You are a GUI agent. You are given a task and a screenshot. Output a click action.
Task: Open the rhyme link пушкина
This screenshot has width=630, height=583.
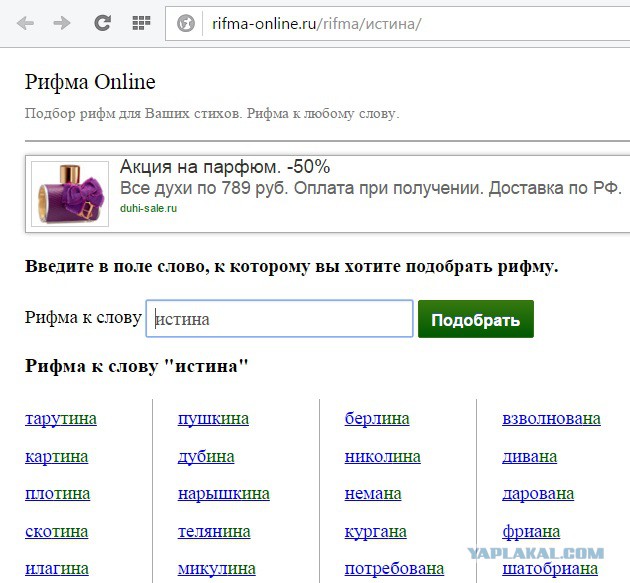(x=213, y=419)
